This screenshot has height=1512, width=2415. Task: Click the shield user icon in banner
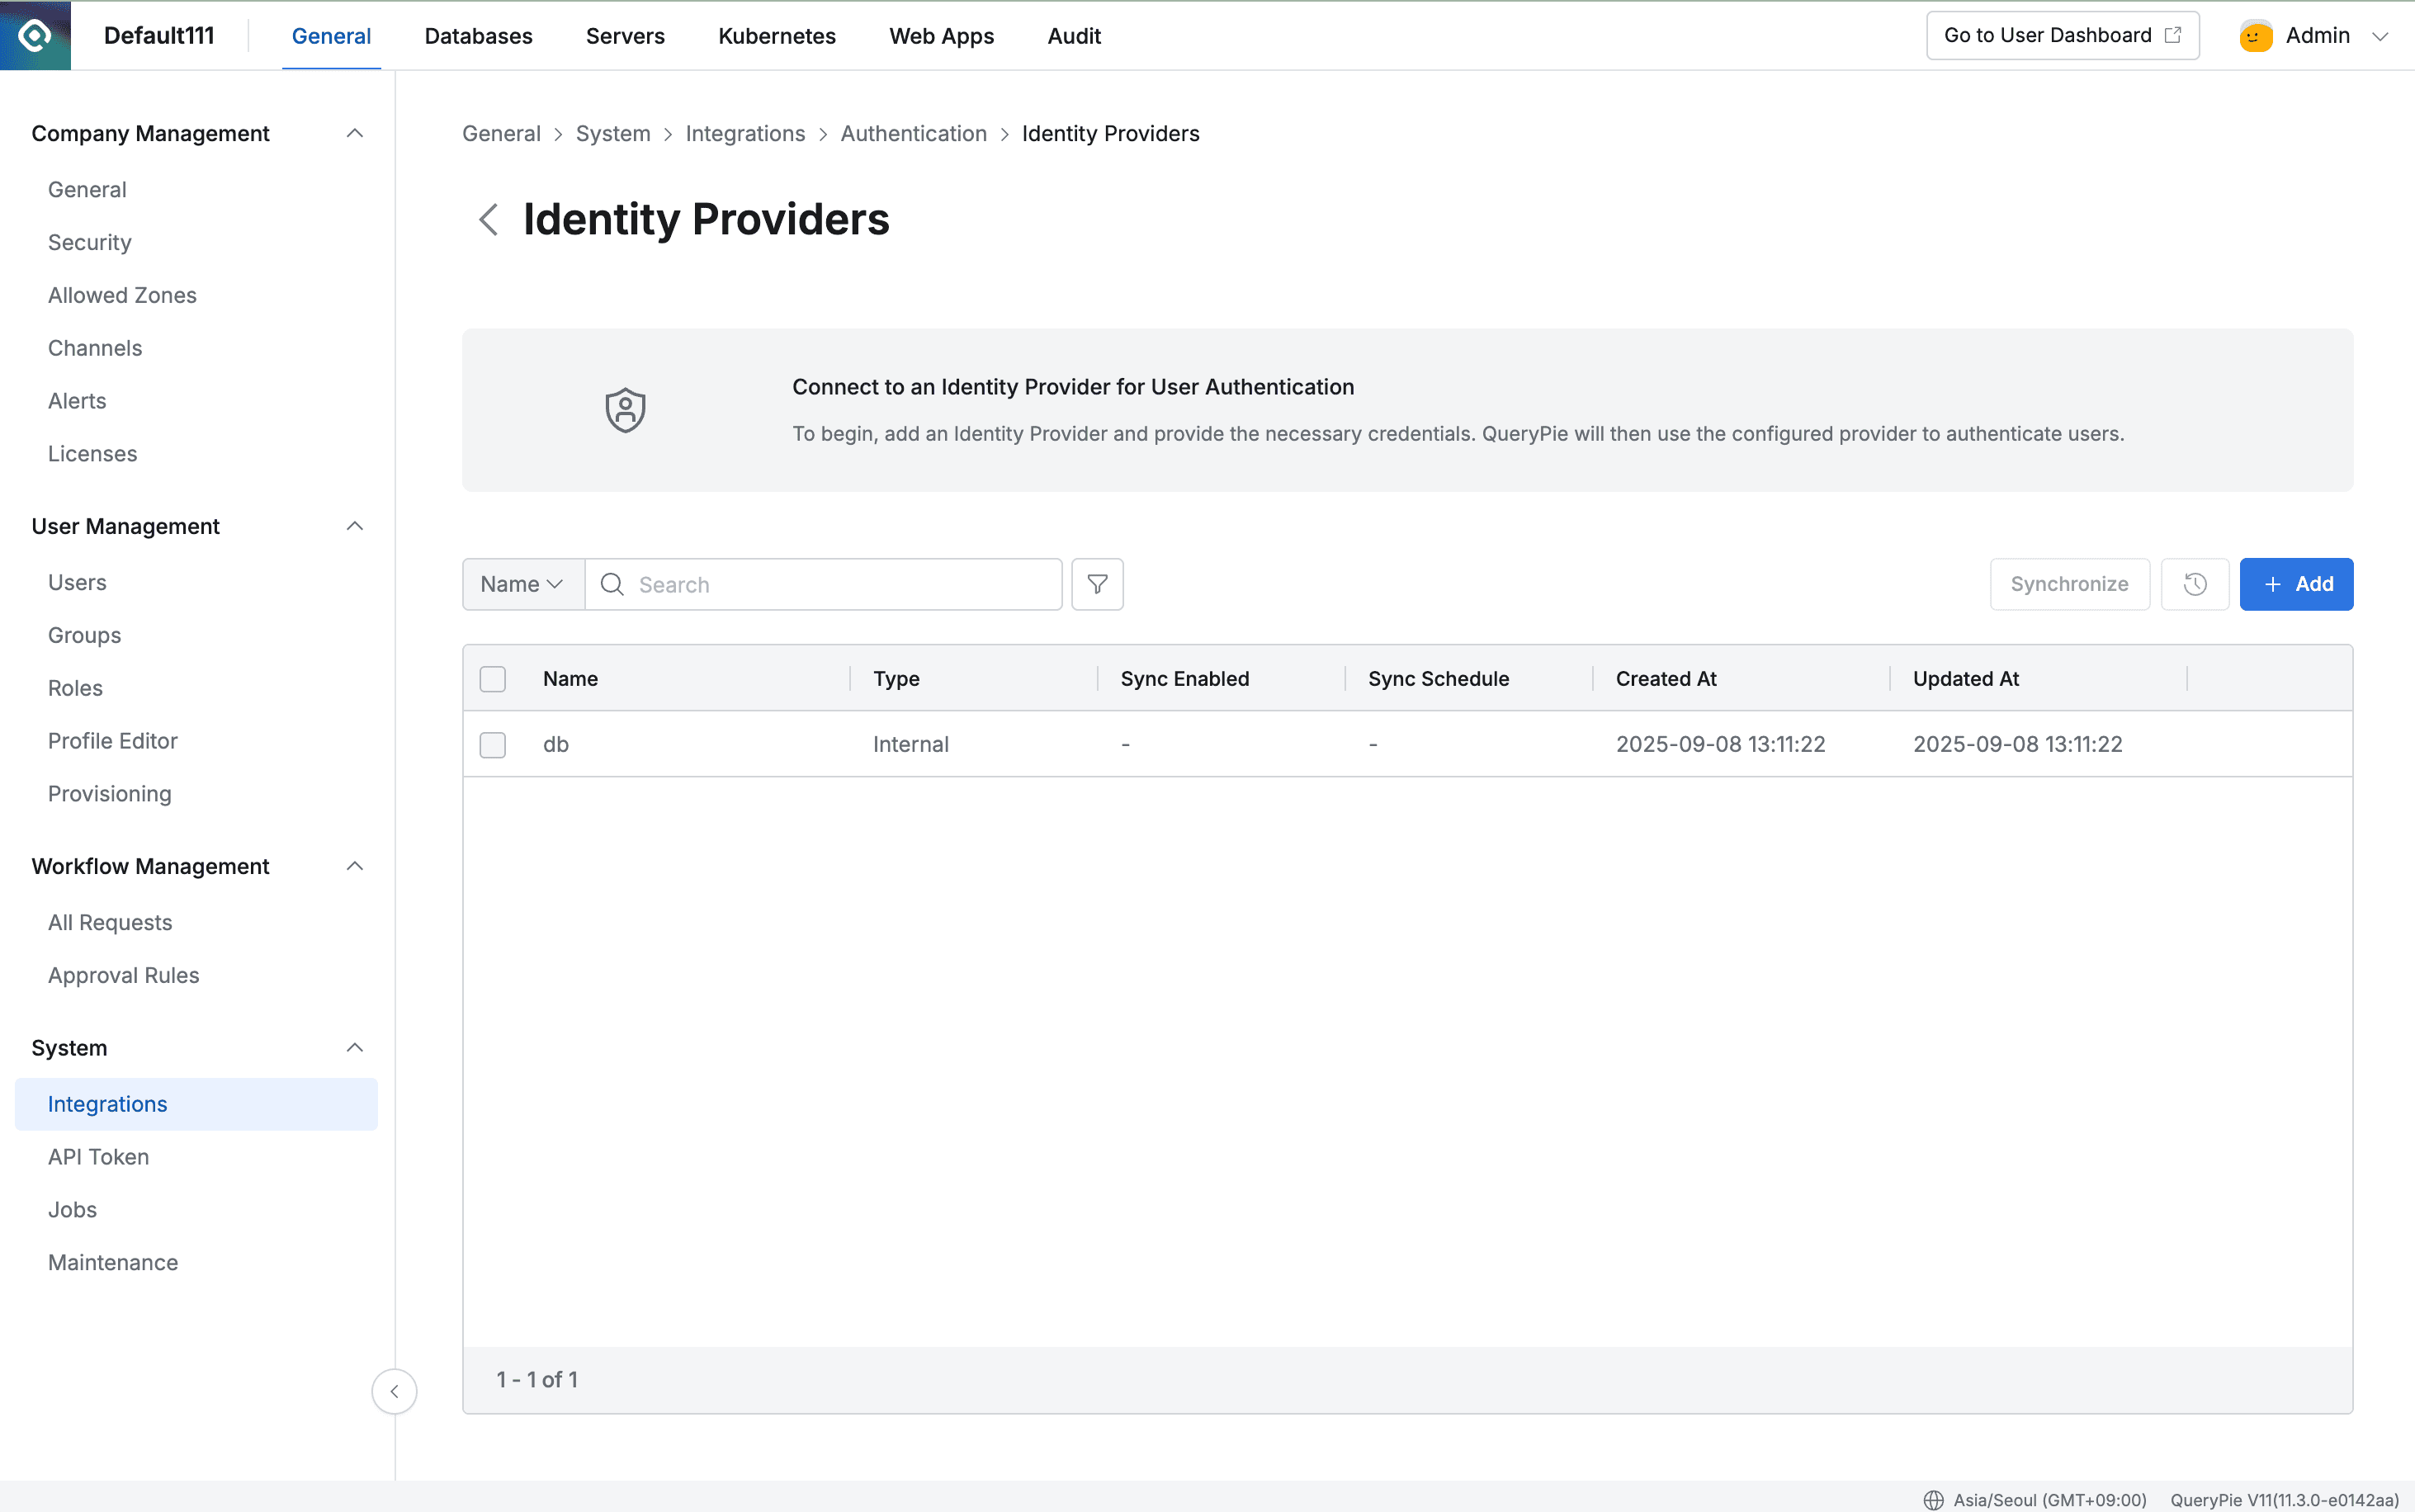(625, 410)
